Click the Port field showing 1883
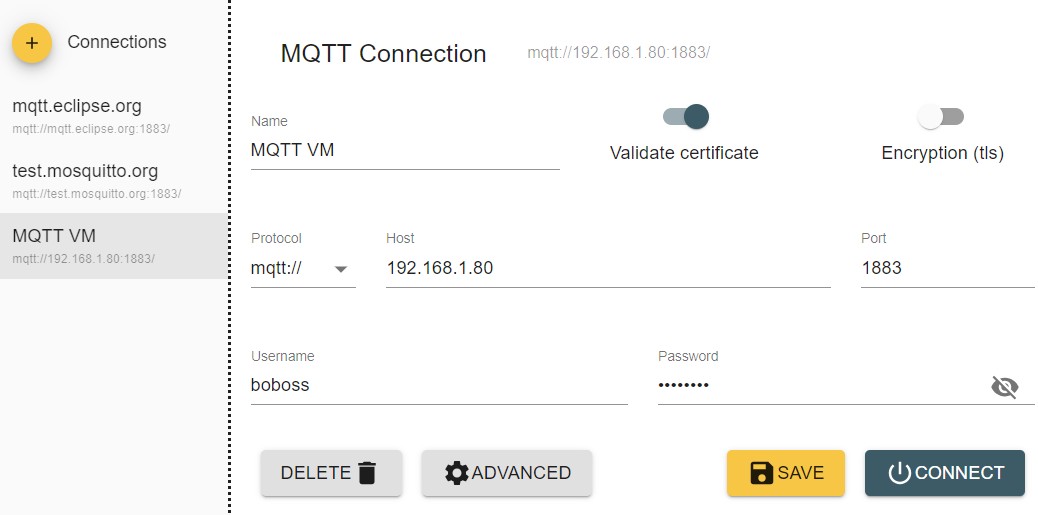Image resolution: width=1038 pixels, height=515 pixels. click(x=946, y=268)
